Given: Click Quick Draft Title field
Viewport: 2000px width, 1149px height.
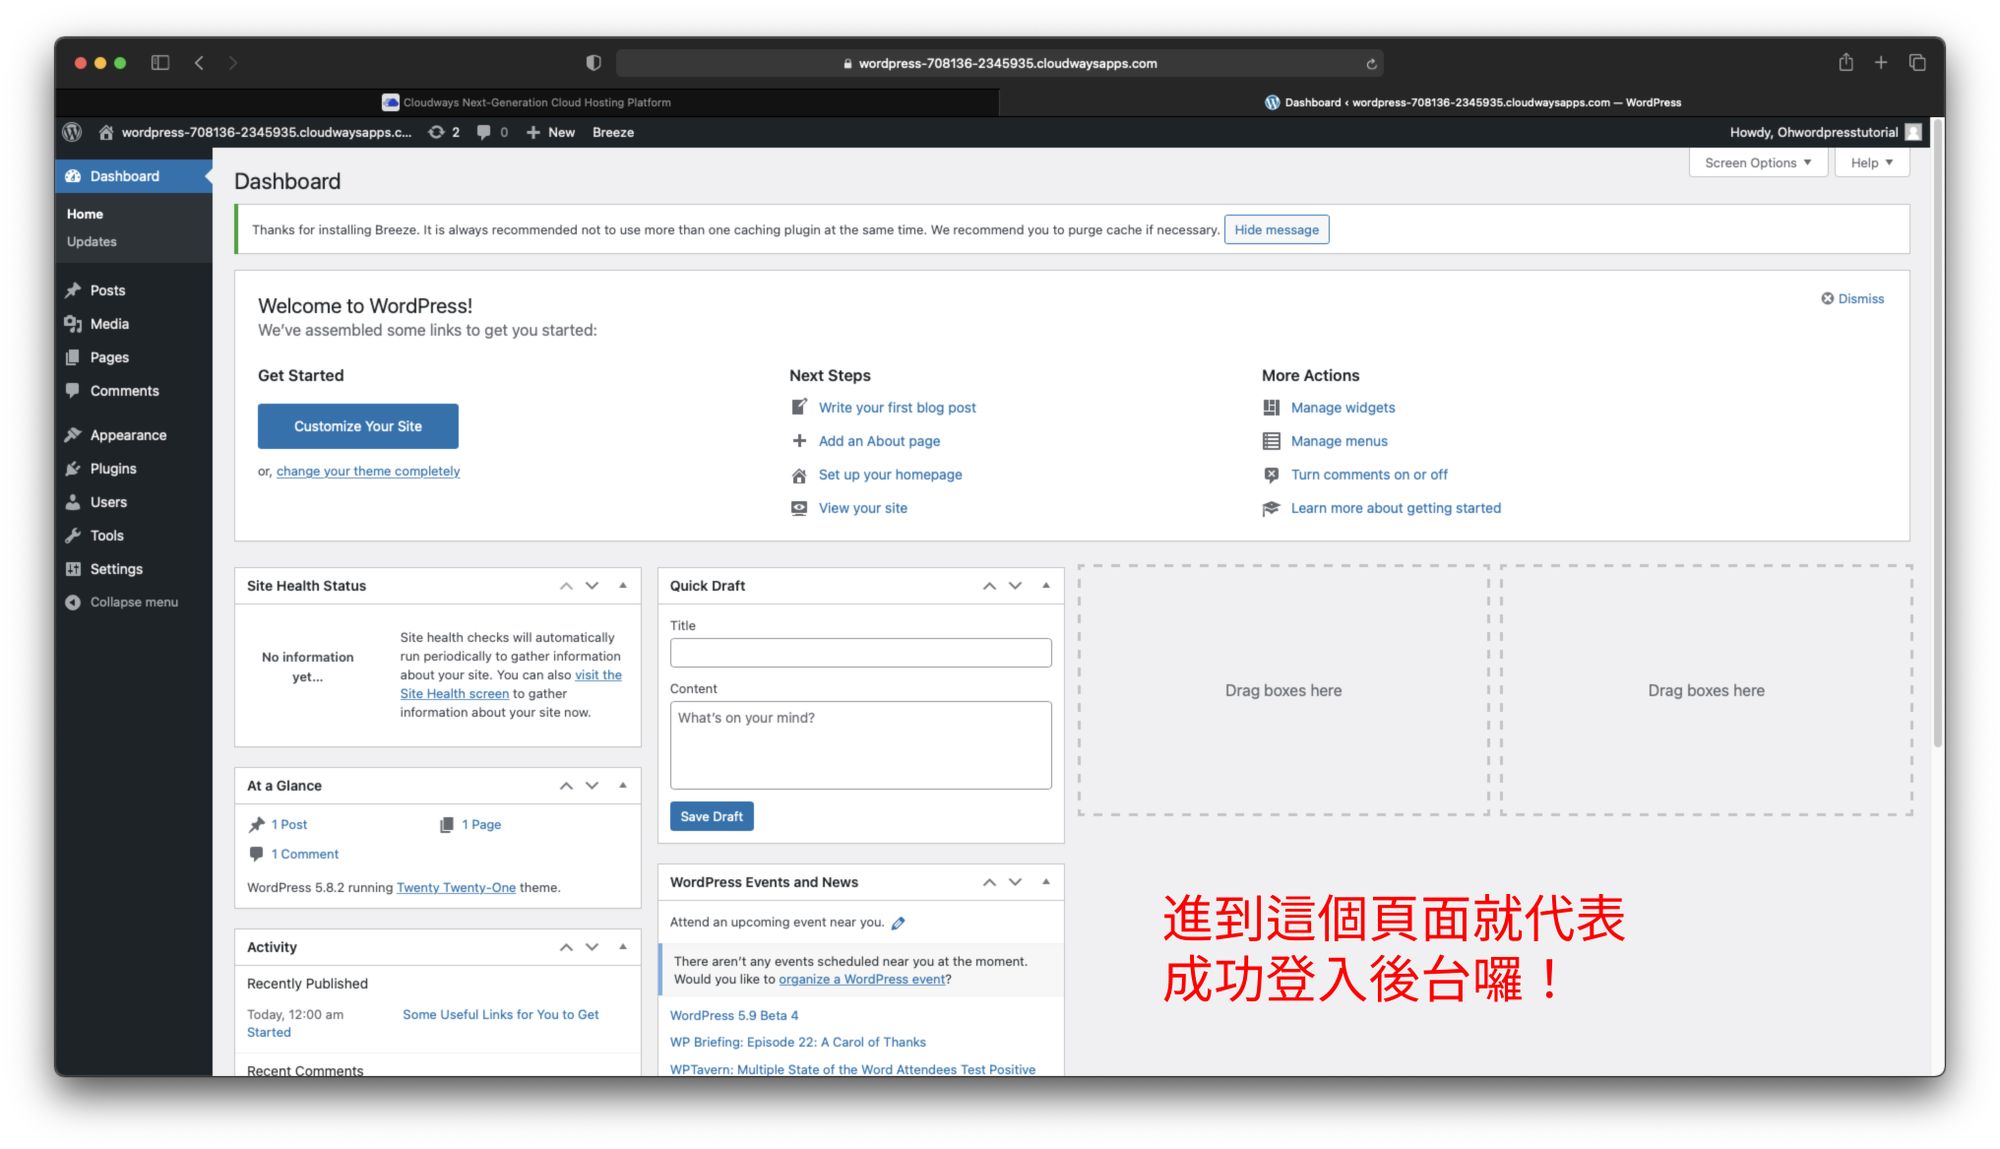Looking at the screenshot, I should [x=860, y=653].
